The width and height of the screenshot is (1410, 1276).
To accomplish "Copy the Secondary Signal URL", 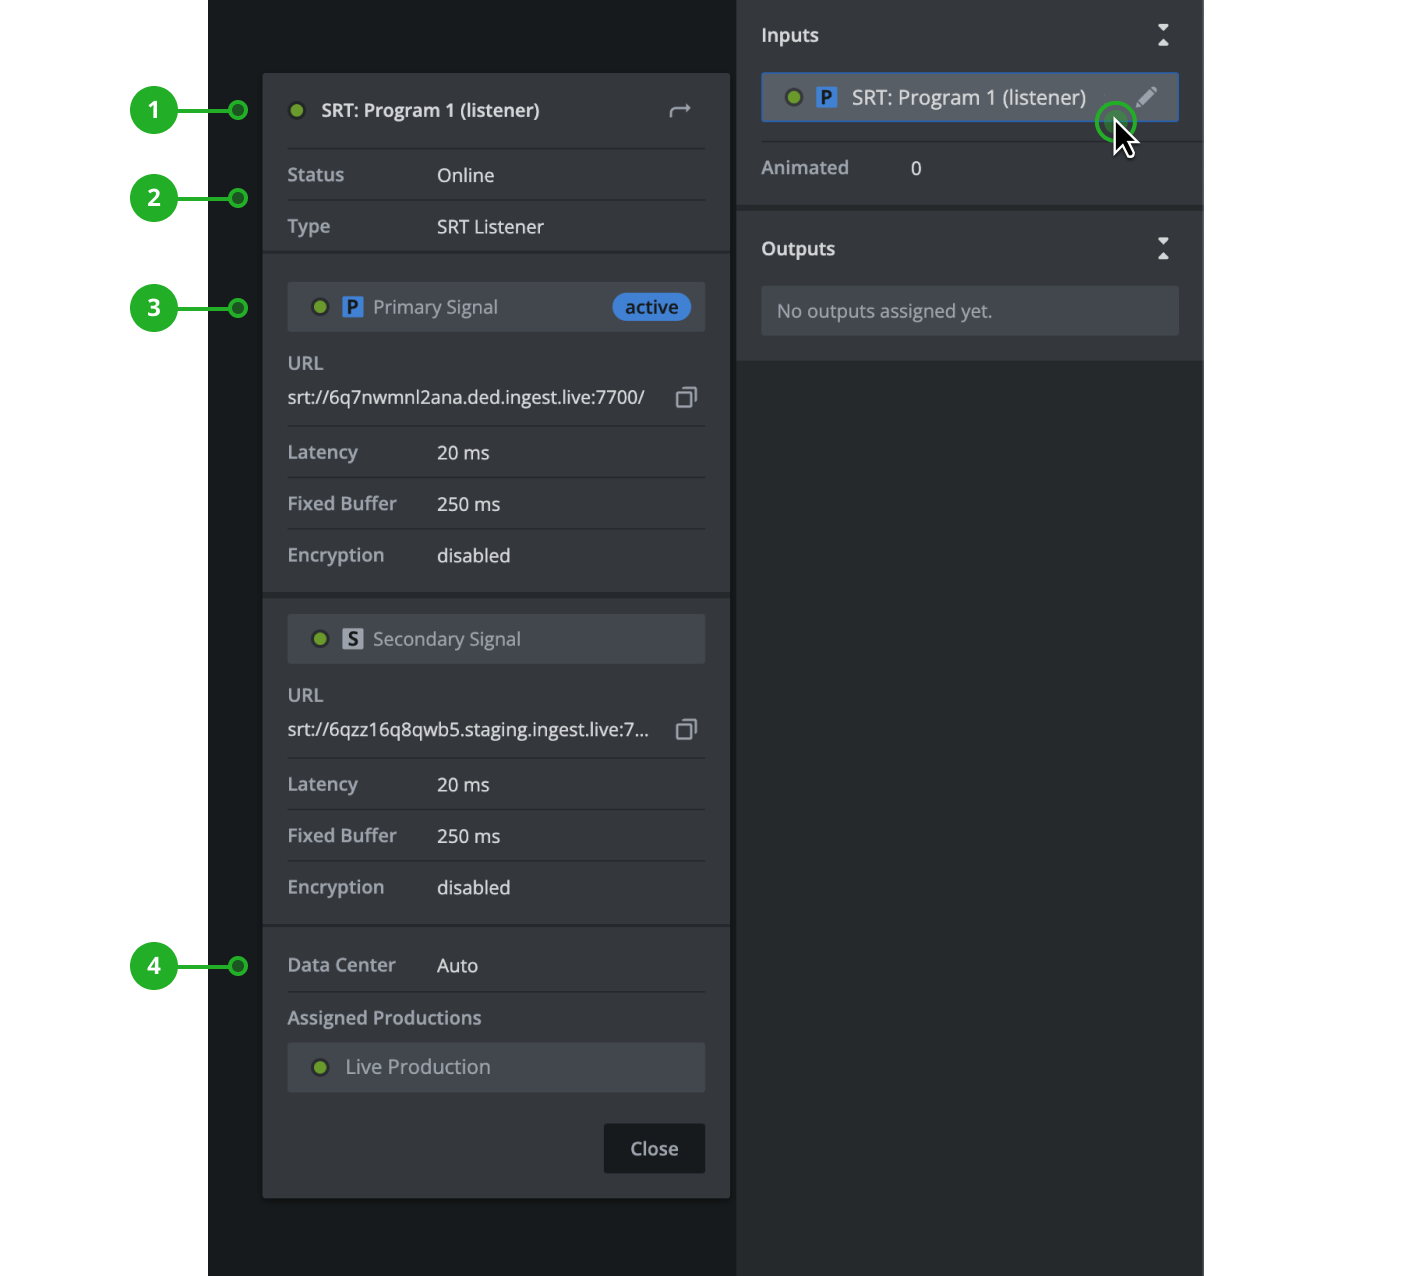I will click(686, 730).
